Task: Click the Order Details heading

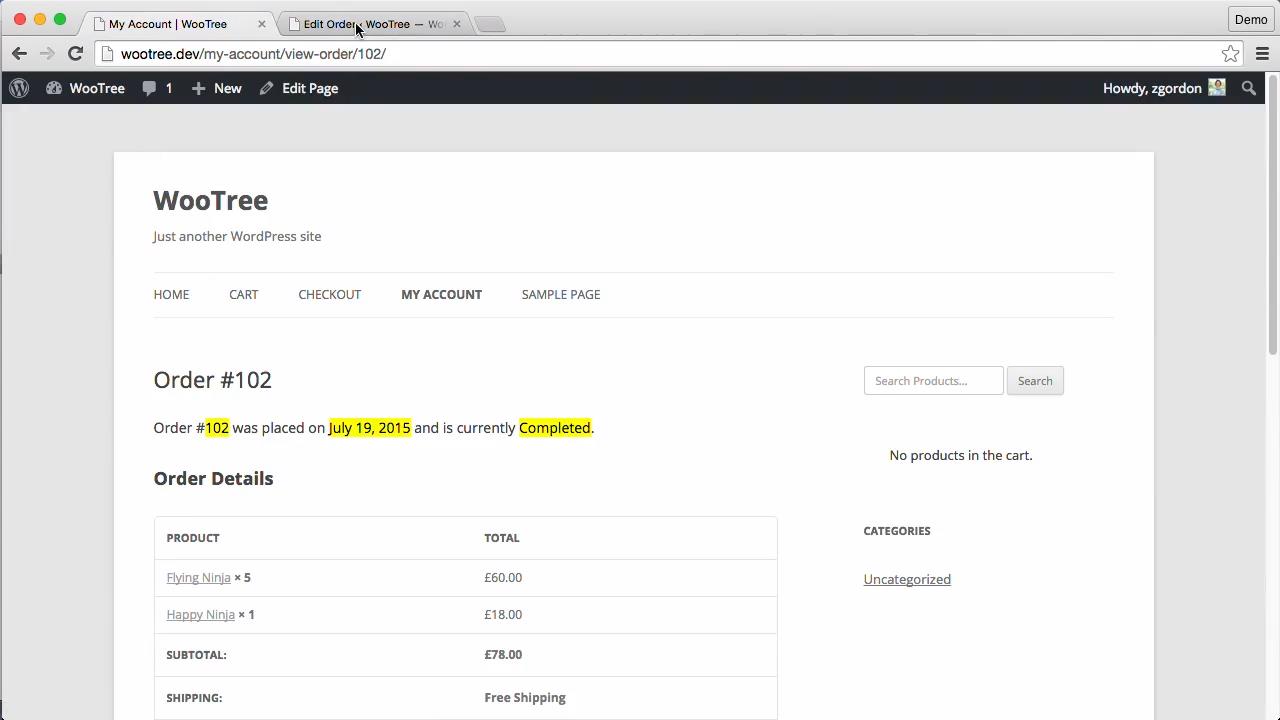Action: (213, 478)
